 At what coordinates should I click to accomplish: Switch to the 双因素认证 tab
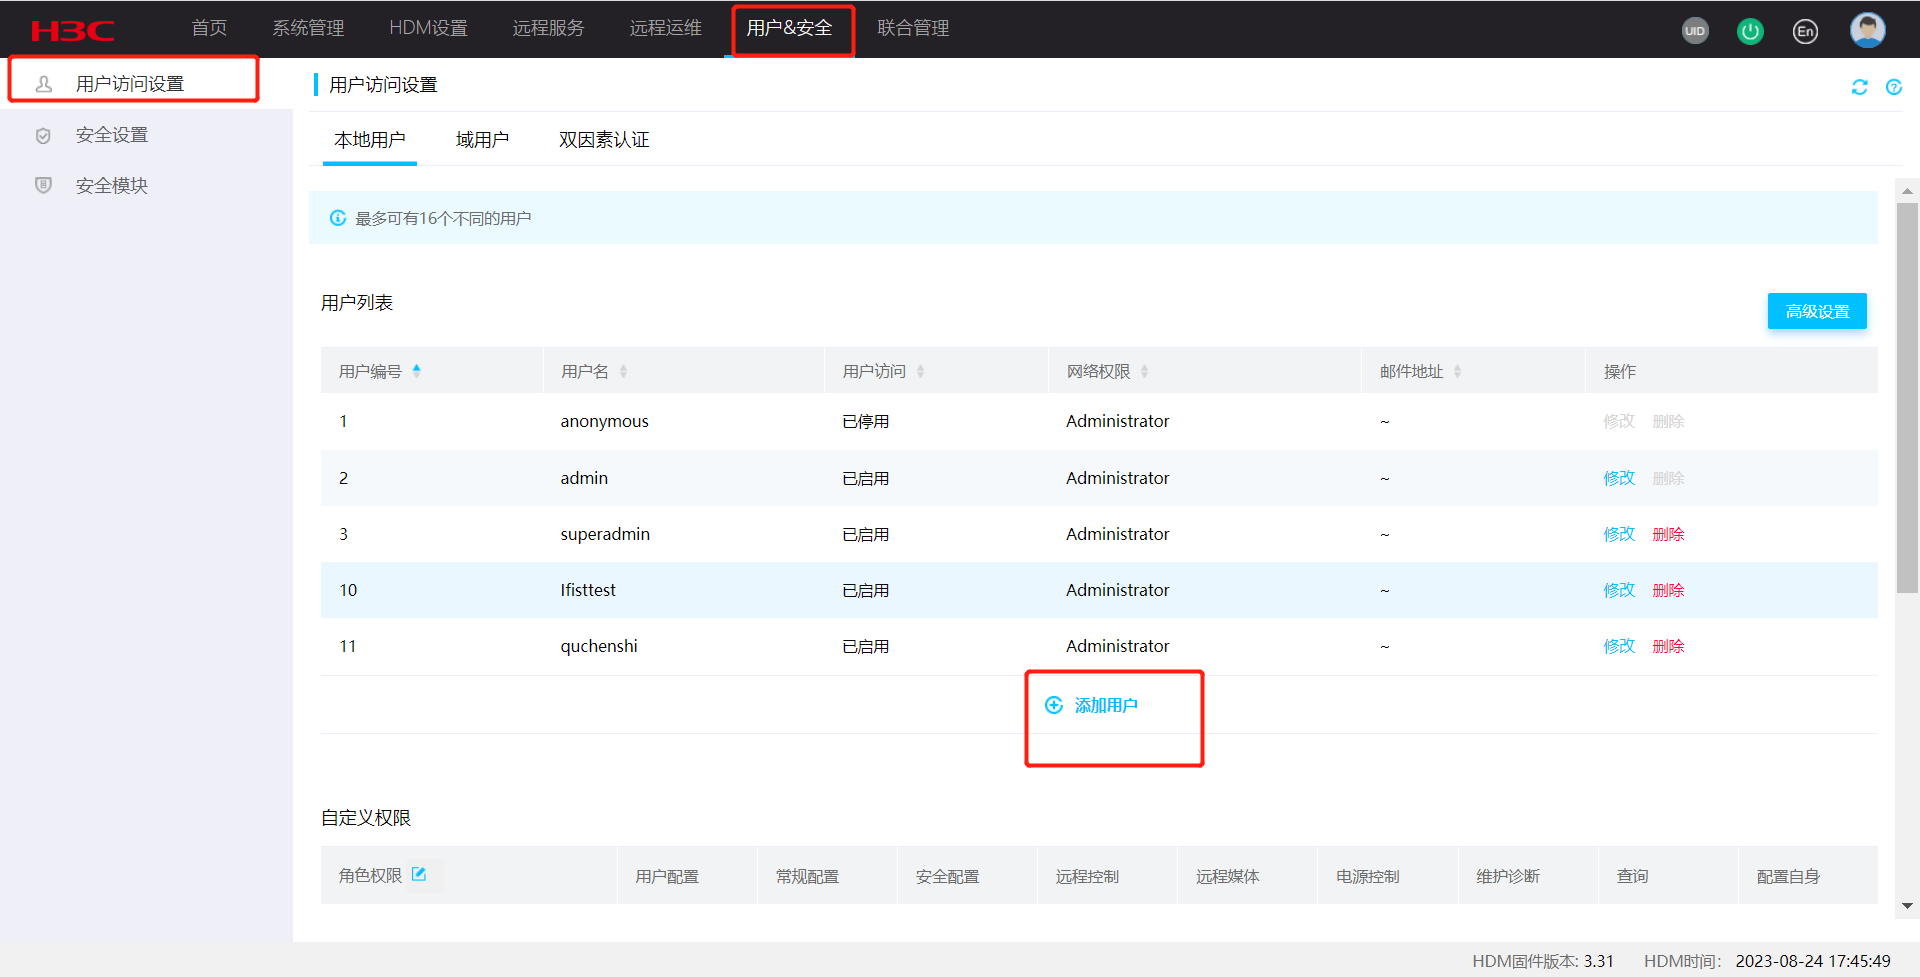pyautogui.click(x=604, y=140)
